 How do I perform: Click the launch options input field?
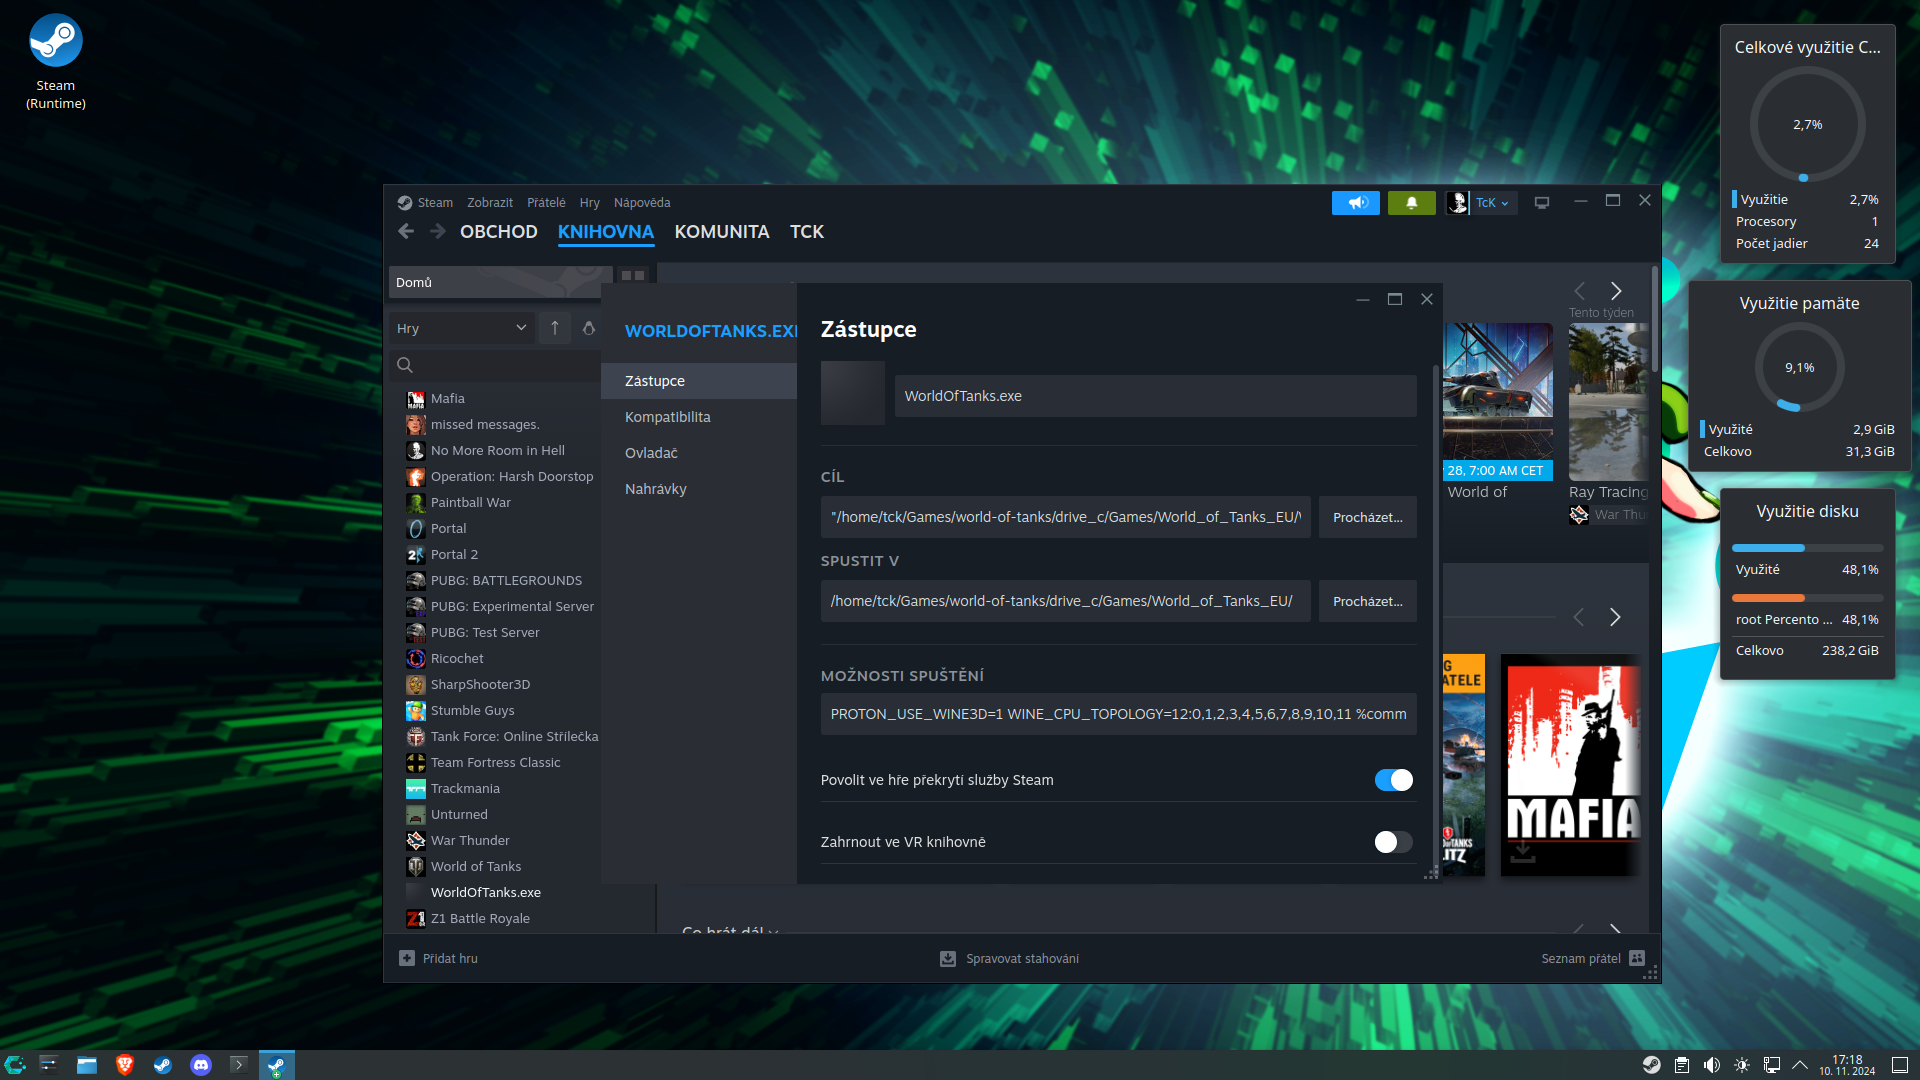tap(1118, 714)
